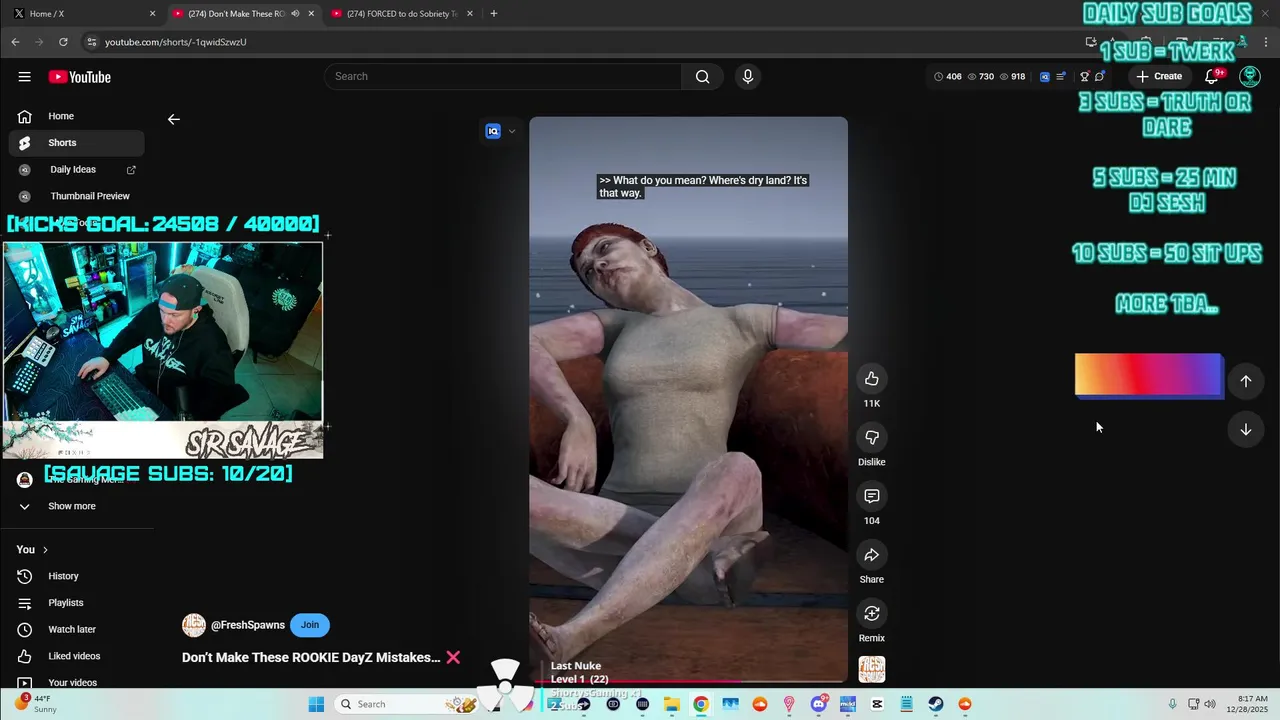1280x720 pixels.
Task: Click the Windows taskbar Search box
Action: (405, 704)
